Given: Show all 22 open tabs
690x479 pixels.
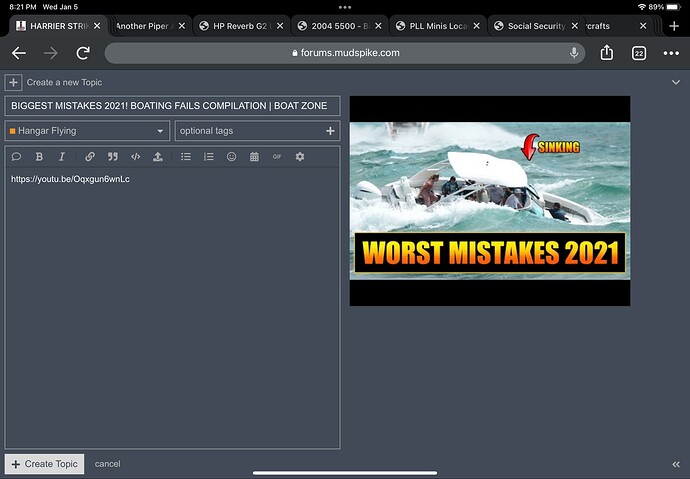Looking at the screenshot, I should tap(639, 53).
